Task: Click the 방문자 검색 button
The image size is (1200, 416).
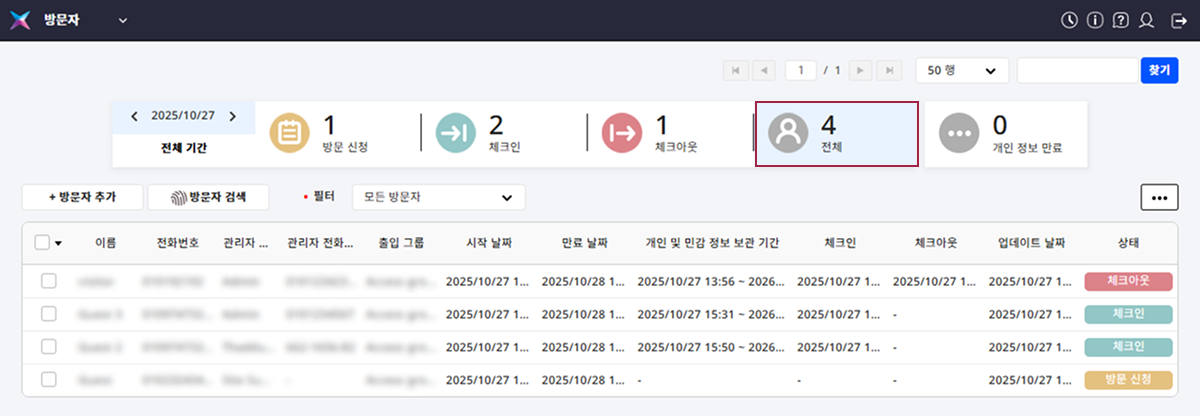Action: [208, 197]
